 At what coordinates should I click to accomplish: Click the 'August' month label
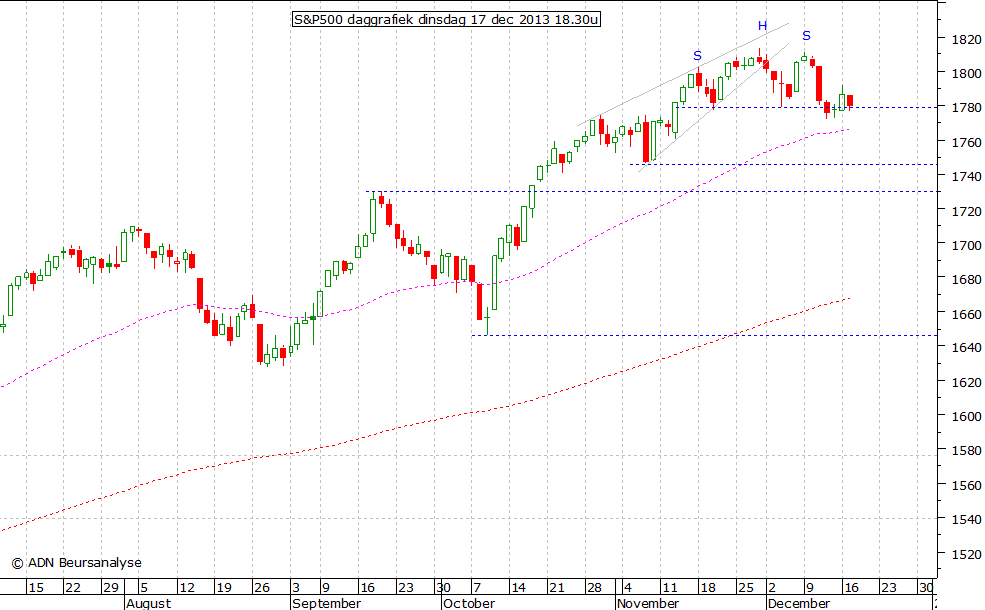click(x=149, y=603)
